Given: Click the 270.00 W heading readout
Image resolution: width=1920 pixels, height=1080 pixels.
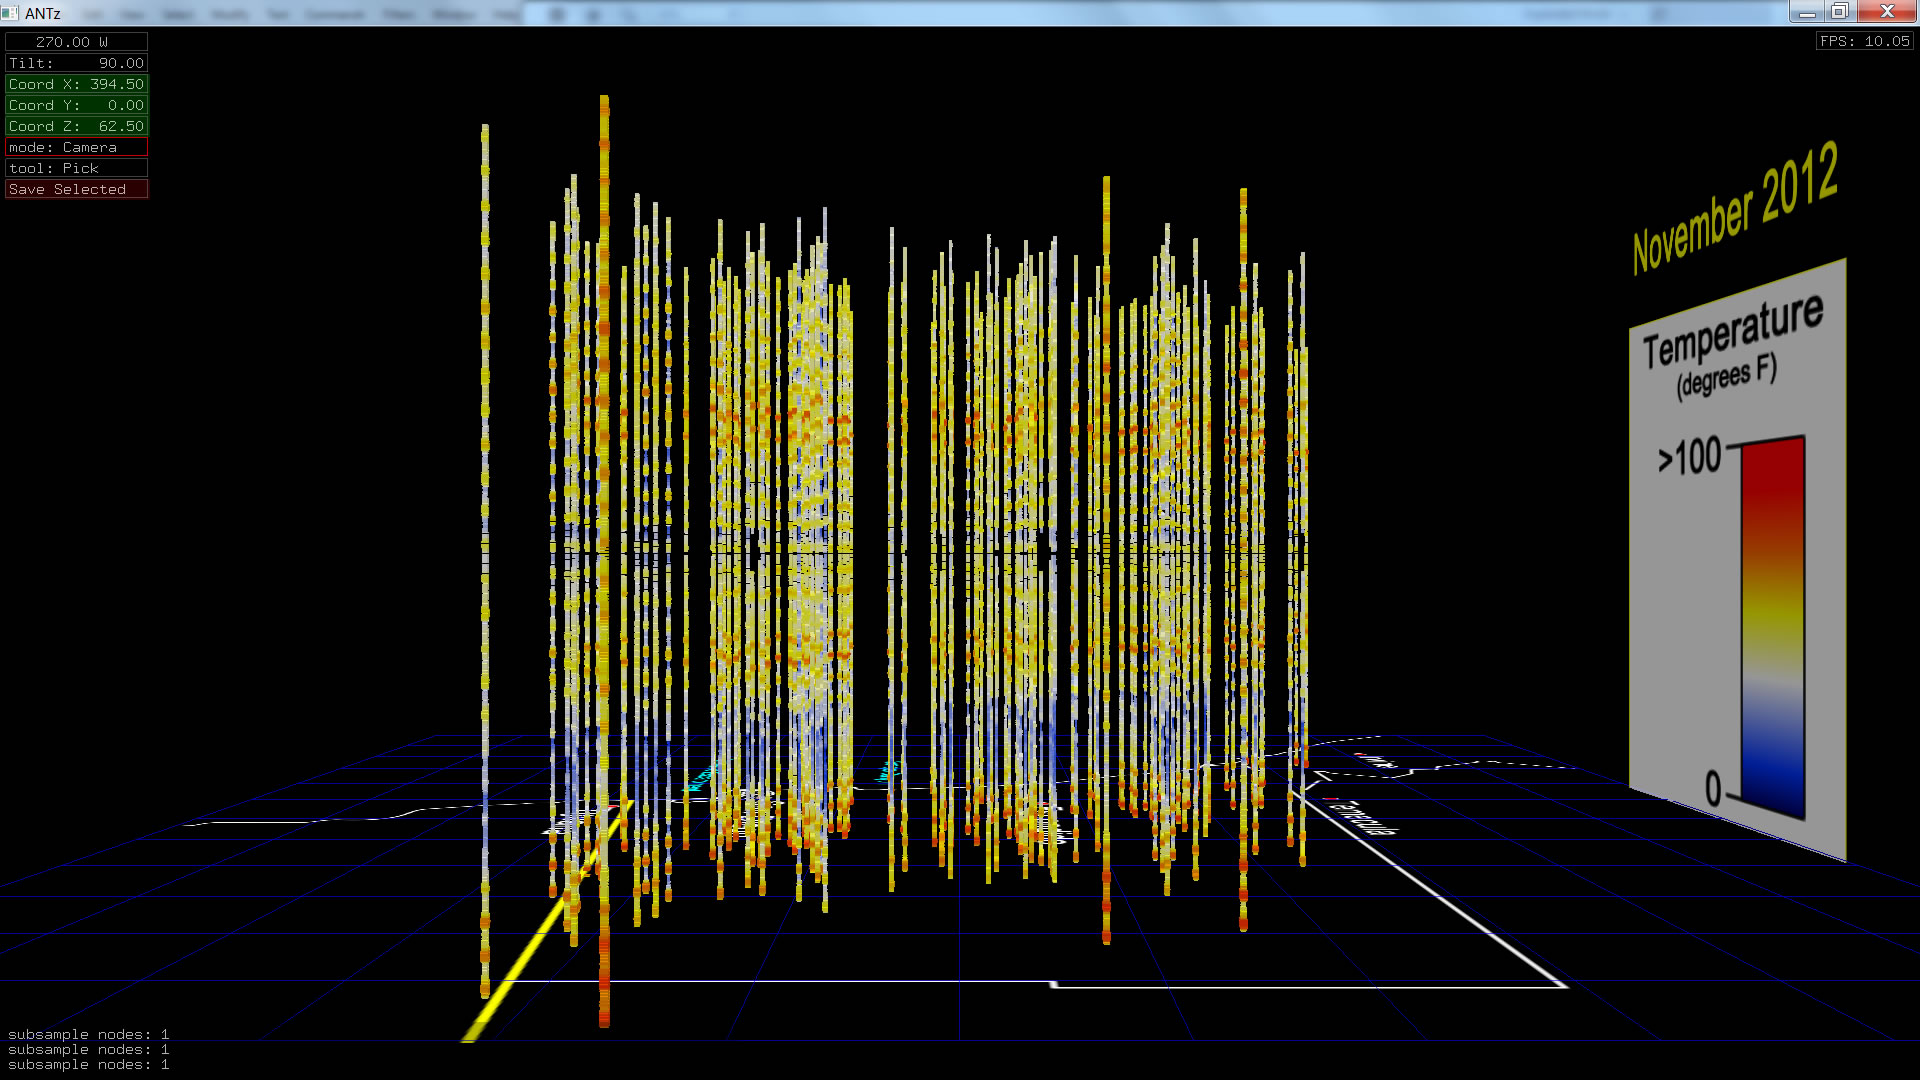Looking at the screenshot, I should pos(76,42).
